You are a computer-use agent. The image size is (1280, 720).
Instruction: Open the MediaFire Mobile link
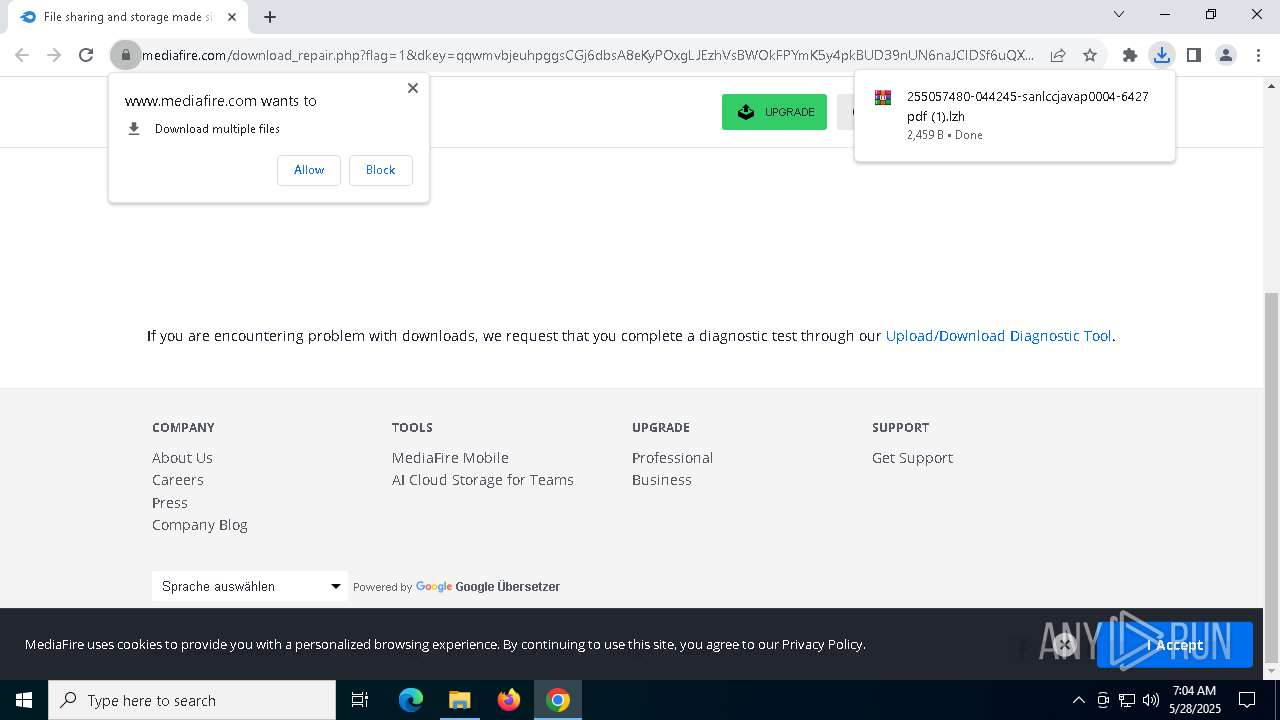coord(450,458)
